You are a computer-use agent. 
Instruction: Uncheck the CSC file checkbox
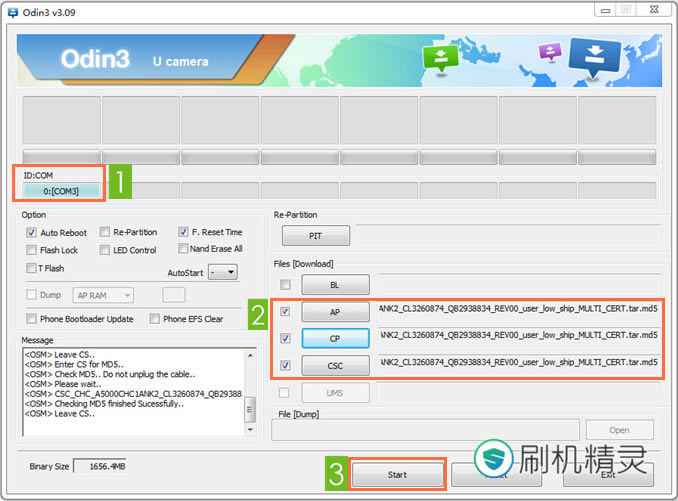tap(286, 366)
